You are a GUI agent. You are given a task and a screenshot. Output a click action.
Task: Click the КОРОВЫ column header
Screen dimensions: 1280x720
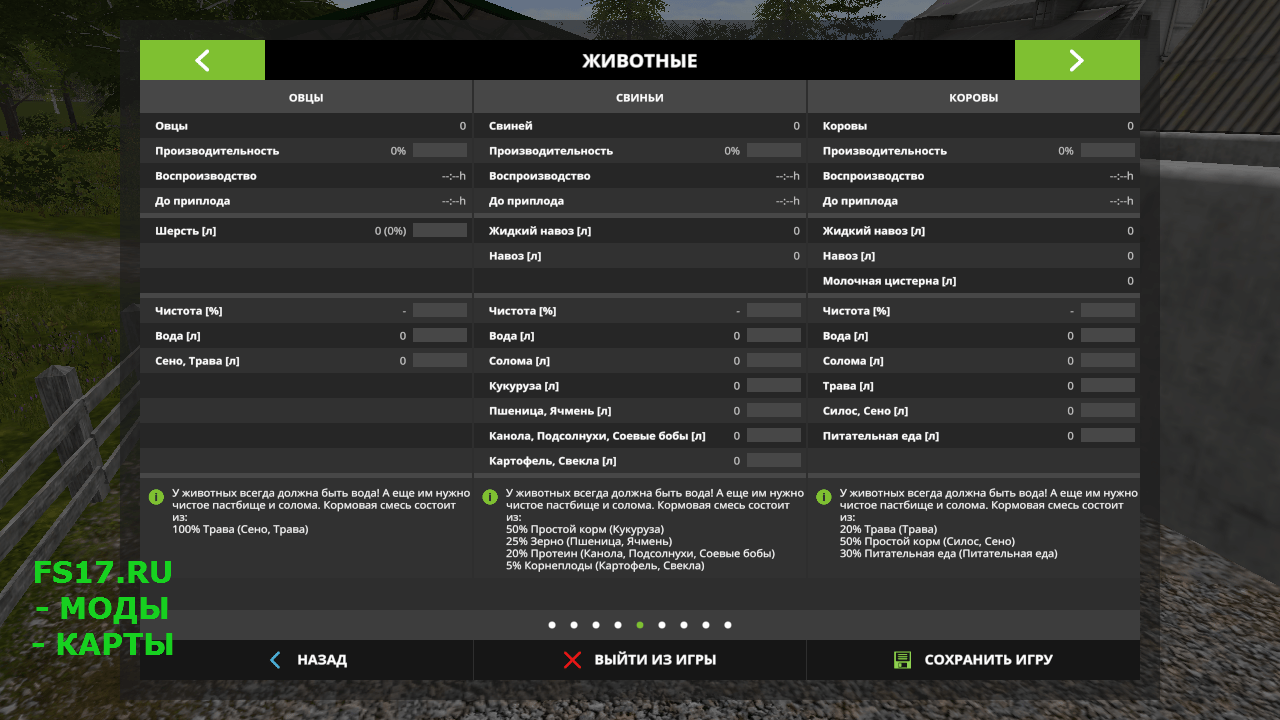(x=973, y=98)
